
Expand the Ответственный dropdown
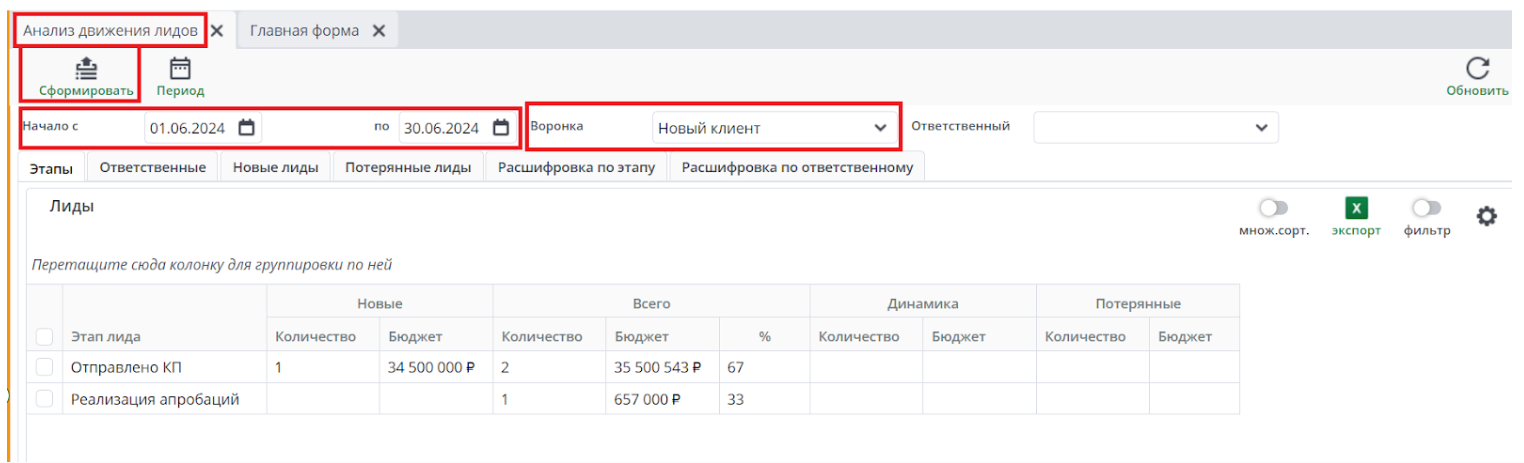pyautogui.click(x=1261, y=128)
